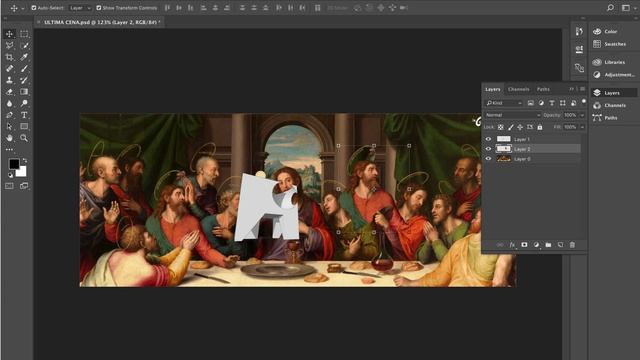This screenshot has width=640, height=360.
Task: Select the Hand tool
Action: [9, 138]
